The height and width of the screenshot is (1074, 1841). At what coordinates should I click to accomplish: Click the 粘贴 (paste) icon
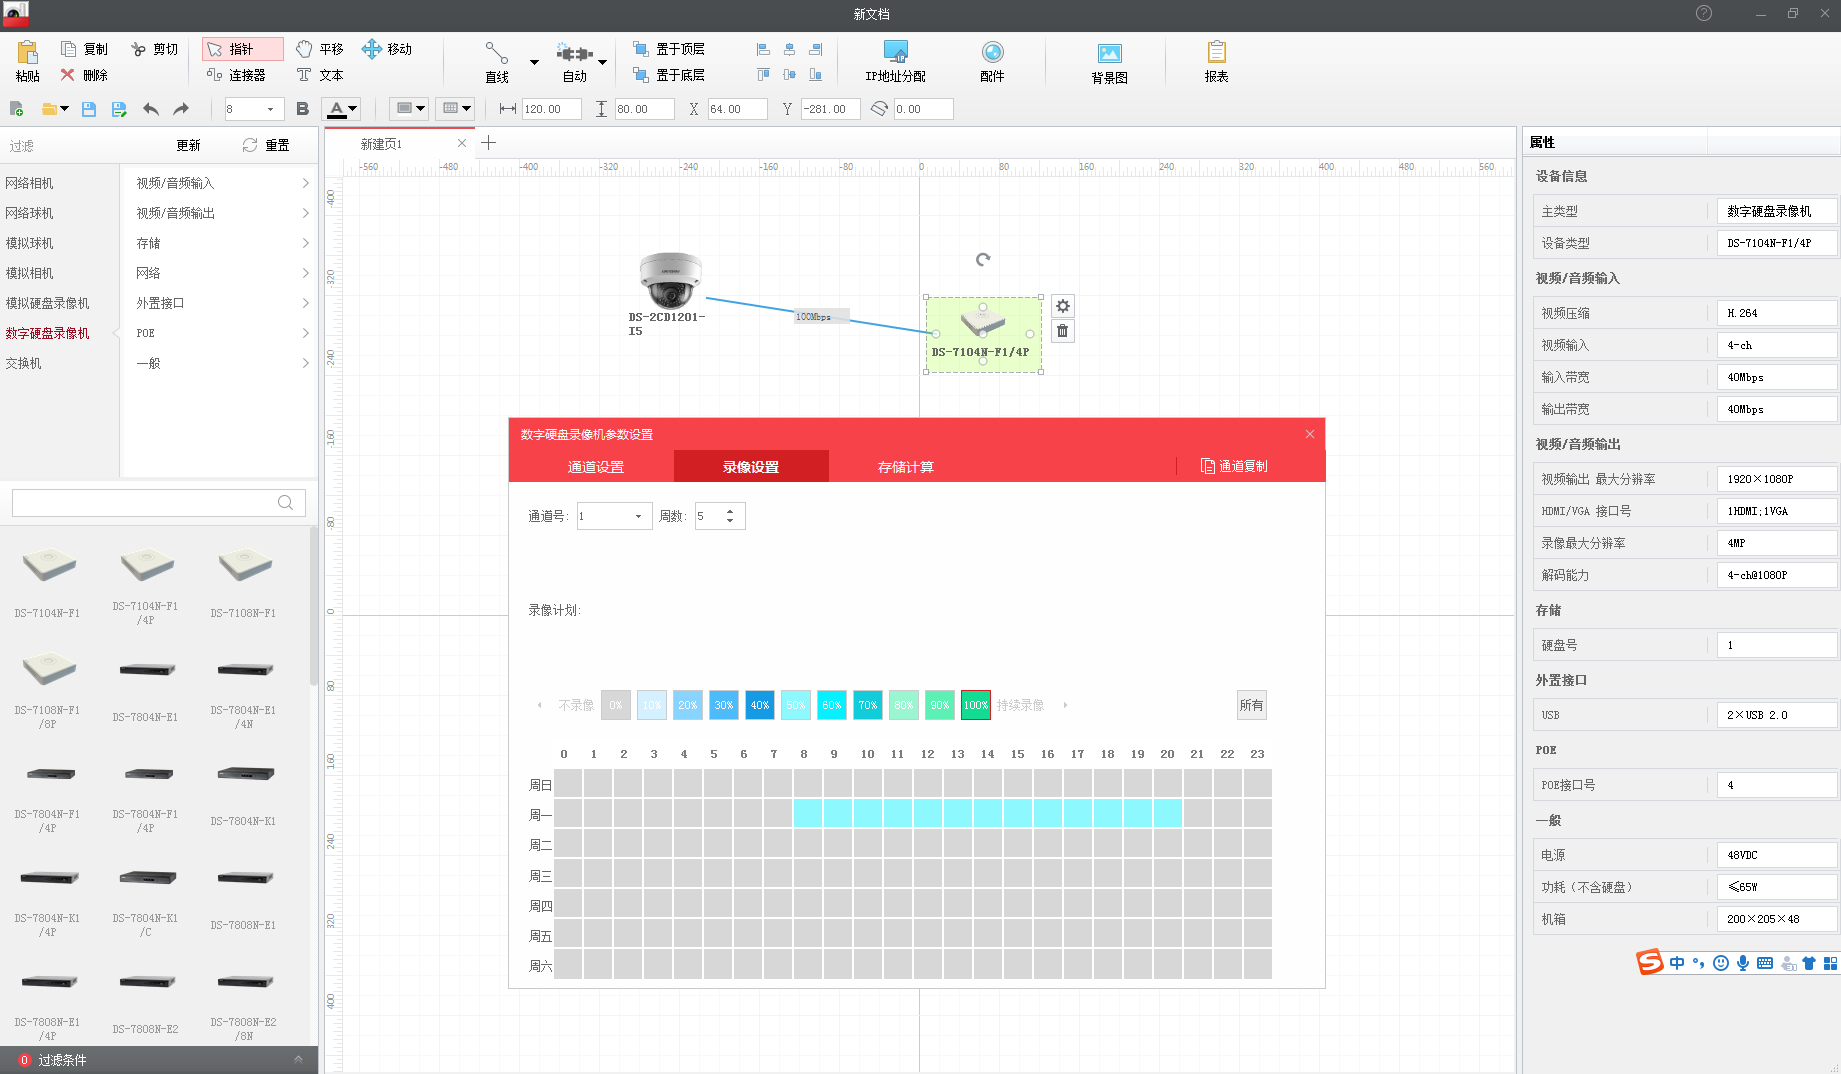[28, 53]
